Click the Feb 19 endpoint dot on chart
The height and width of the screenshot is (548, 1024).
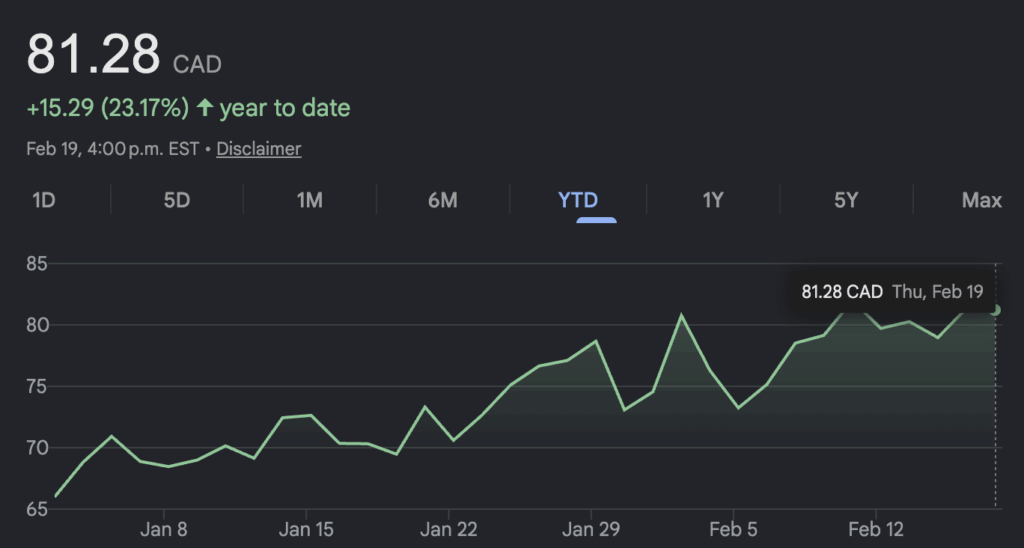coord(996,310)
